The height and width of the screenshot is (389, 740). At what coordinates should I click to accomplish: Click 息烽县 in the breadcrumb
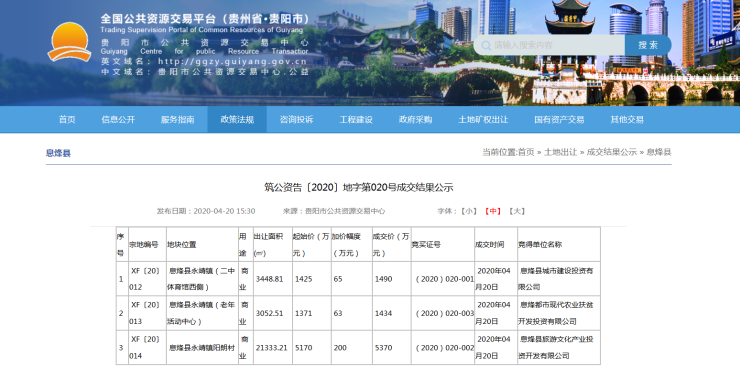pos(658,152)
